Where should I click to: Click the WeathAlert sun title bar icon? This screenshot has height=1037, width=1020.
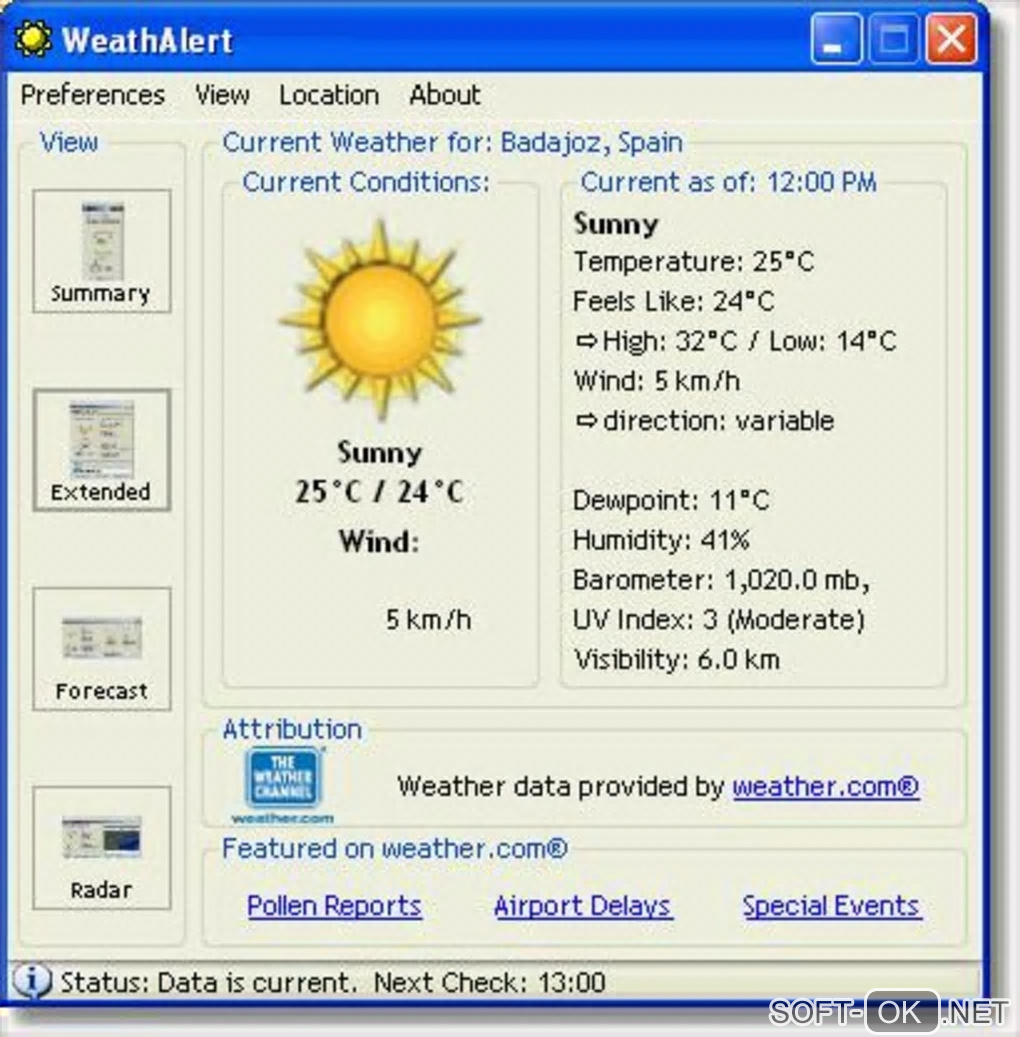(32, 39)
